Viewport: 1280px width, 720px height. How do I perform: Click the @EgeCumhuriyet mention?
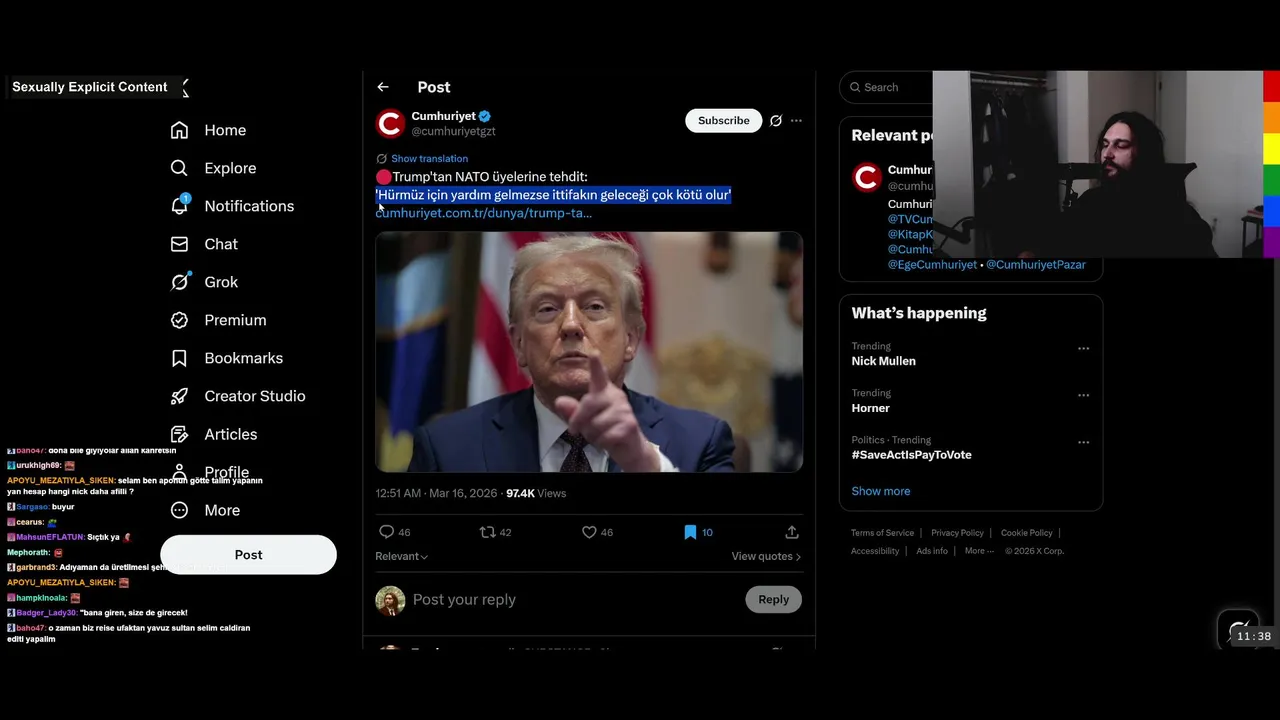pos(932,265)
